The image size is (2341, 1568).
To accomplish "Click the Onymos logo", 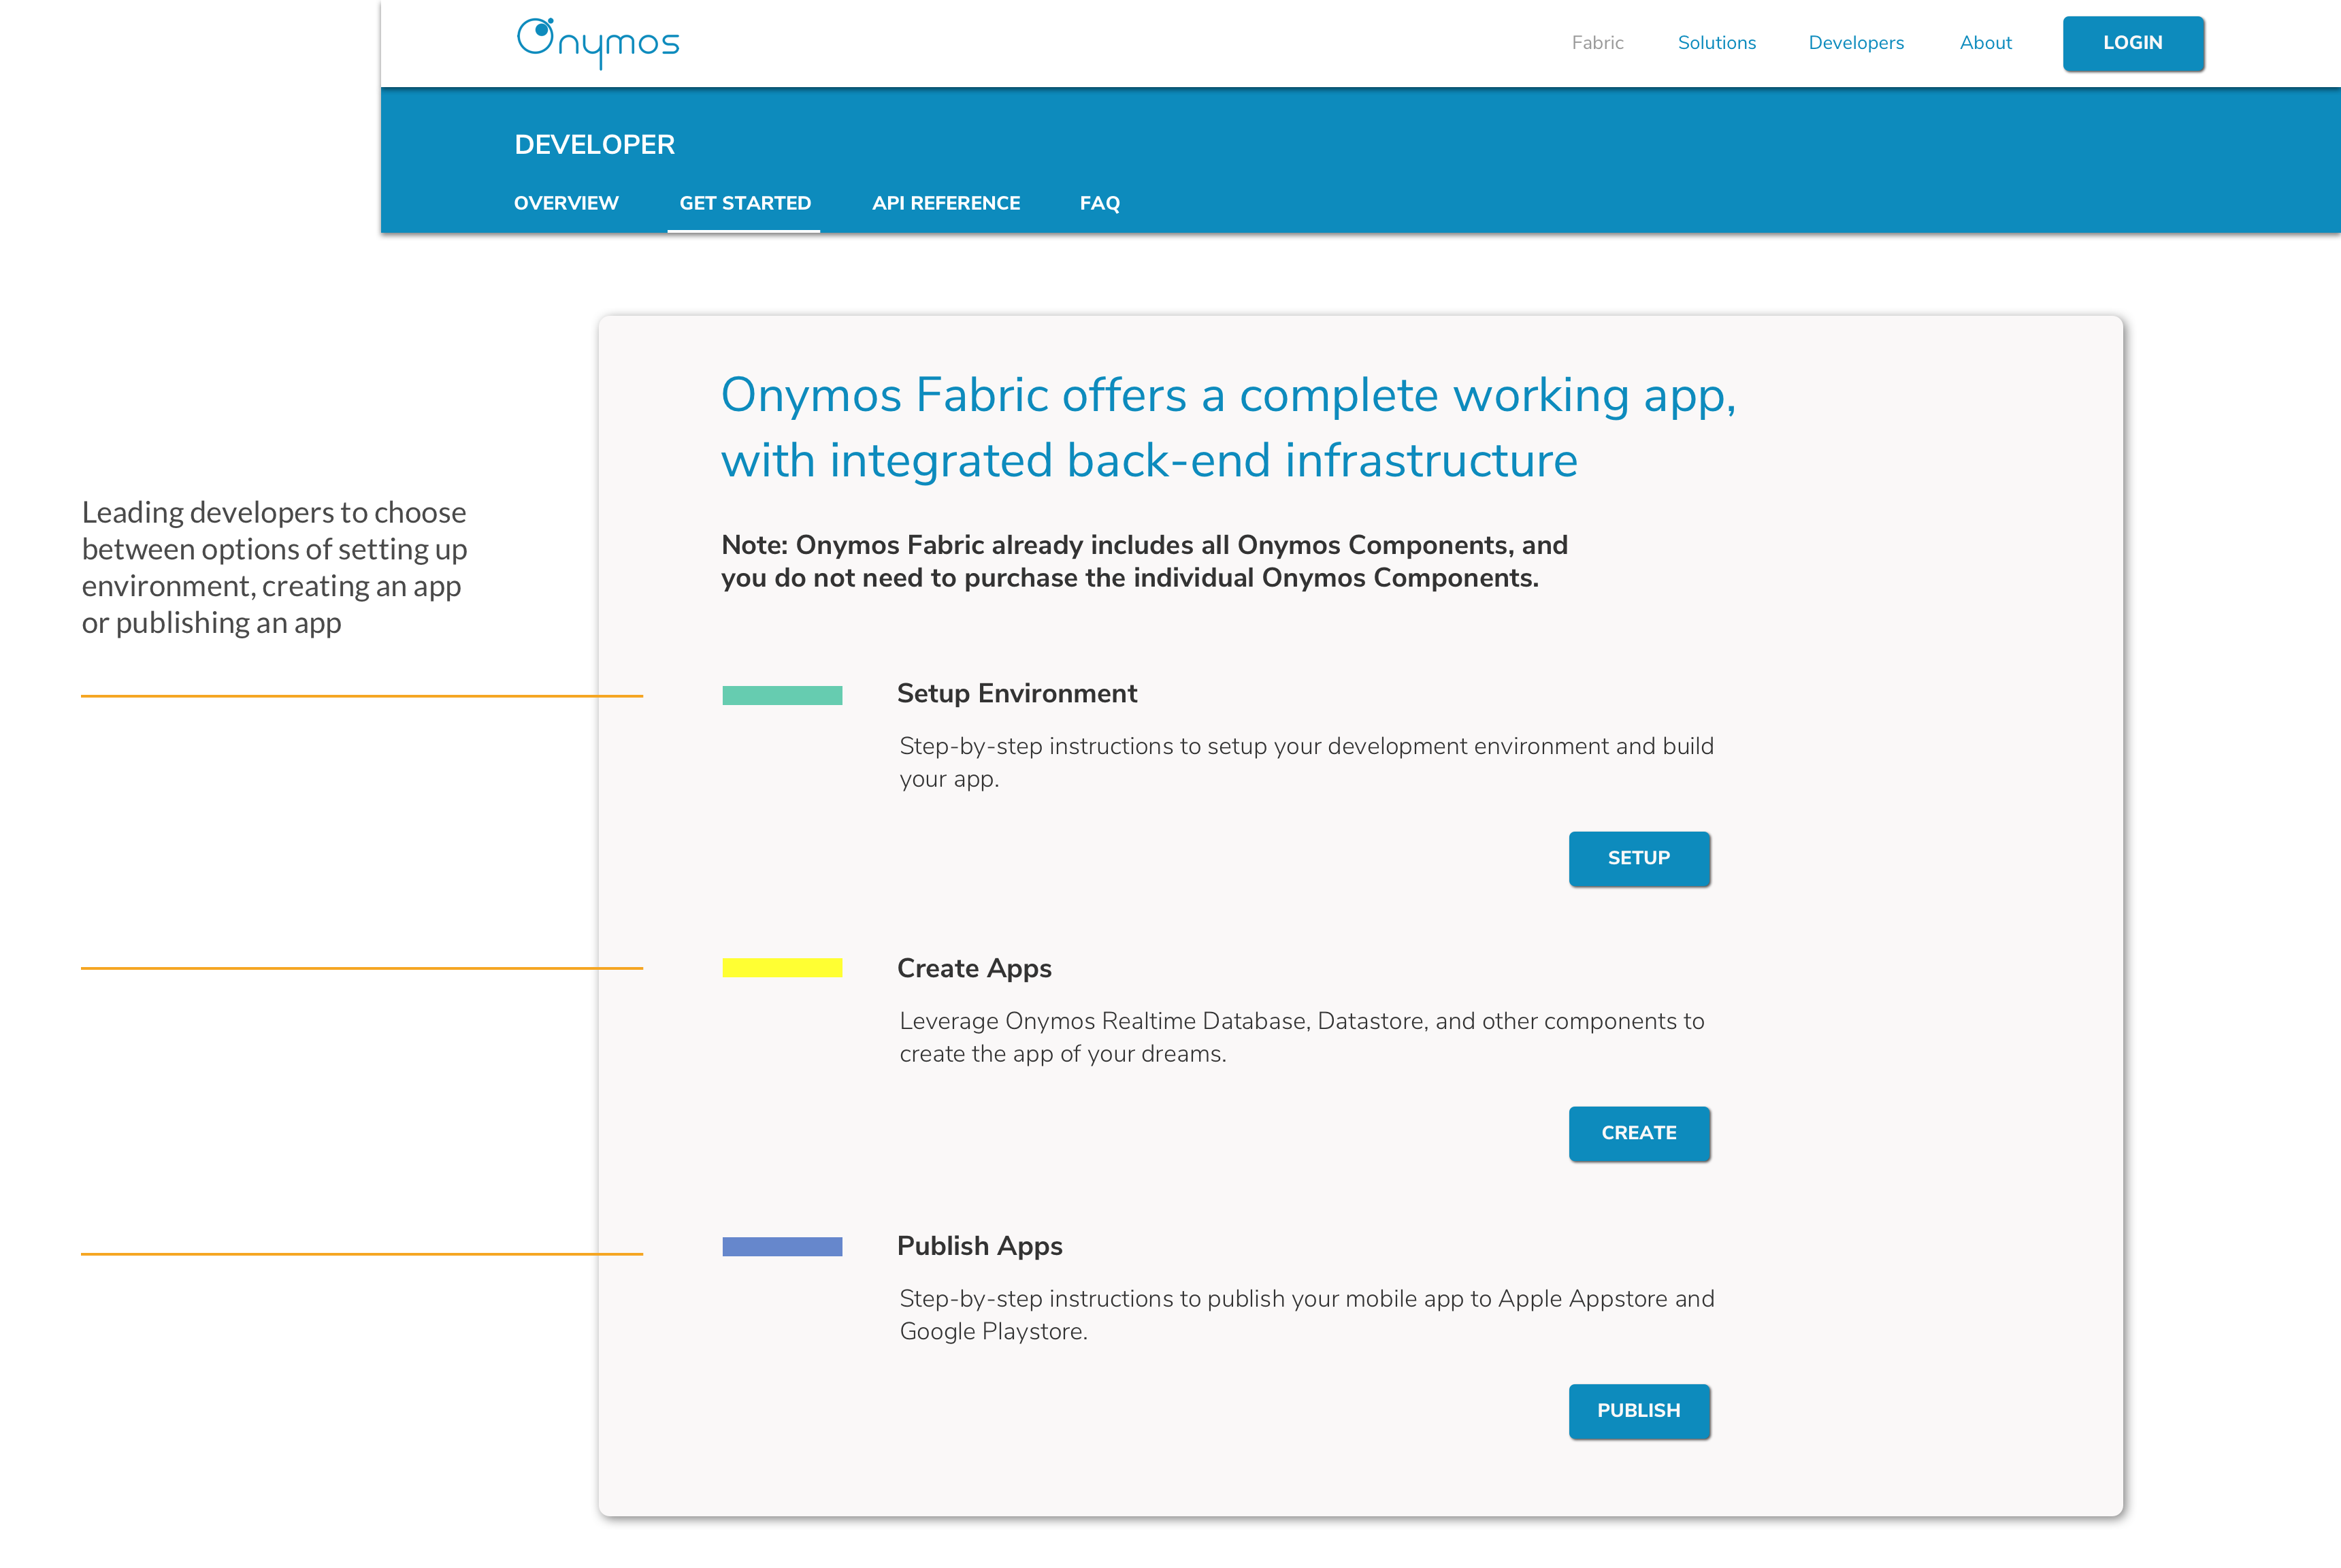I will coord(598,43).
